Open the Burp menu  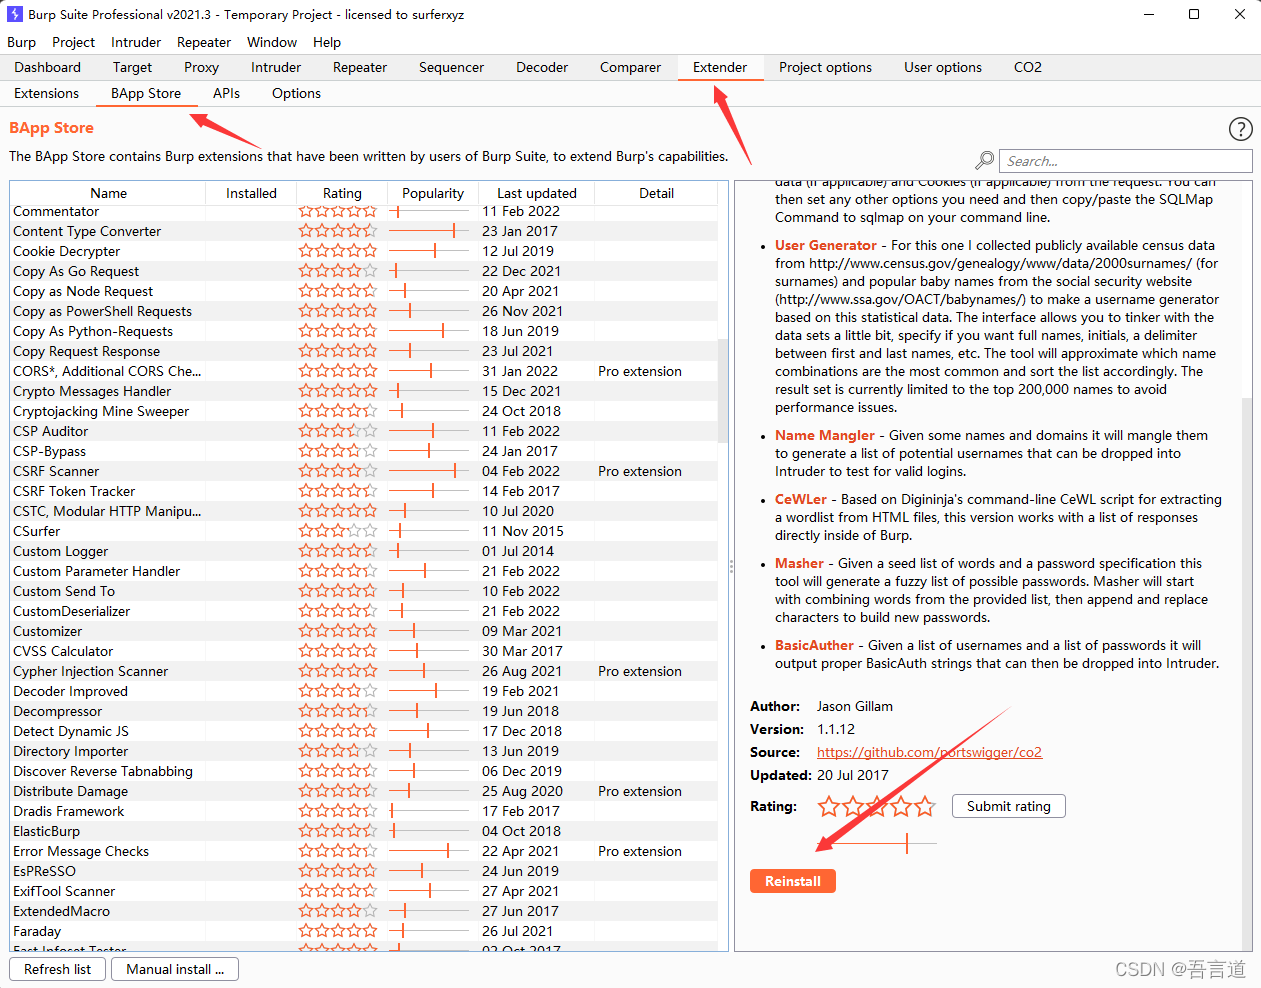tap(21, 42)
